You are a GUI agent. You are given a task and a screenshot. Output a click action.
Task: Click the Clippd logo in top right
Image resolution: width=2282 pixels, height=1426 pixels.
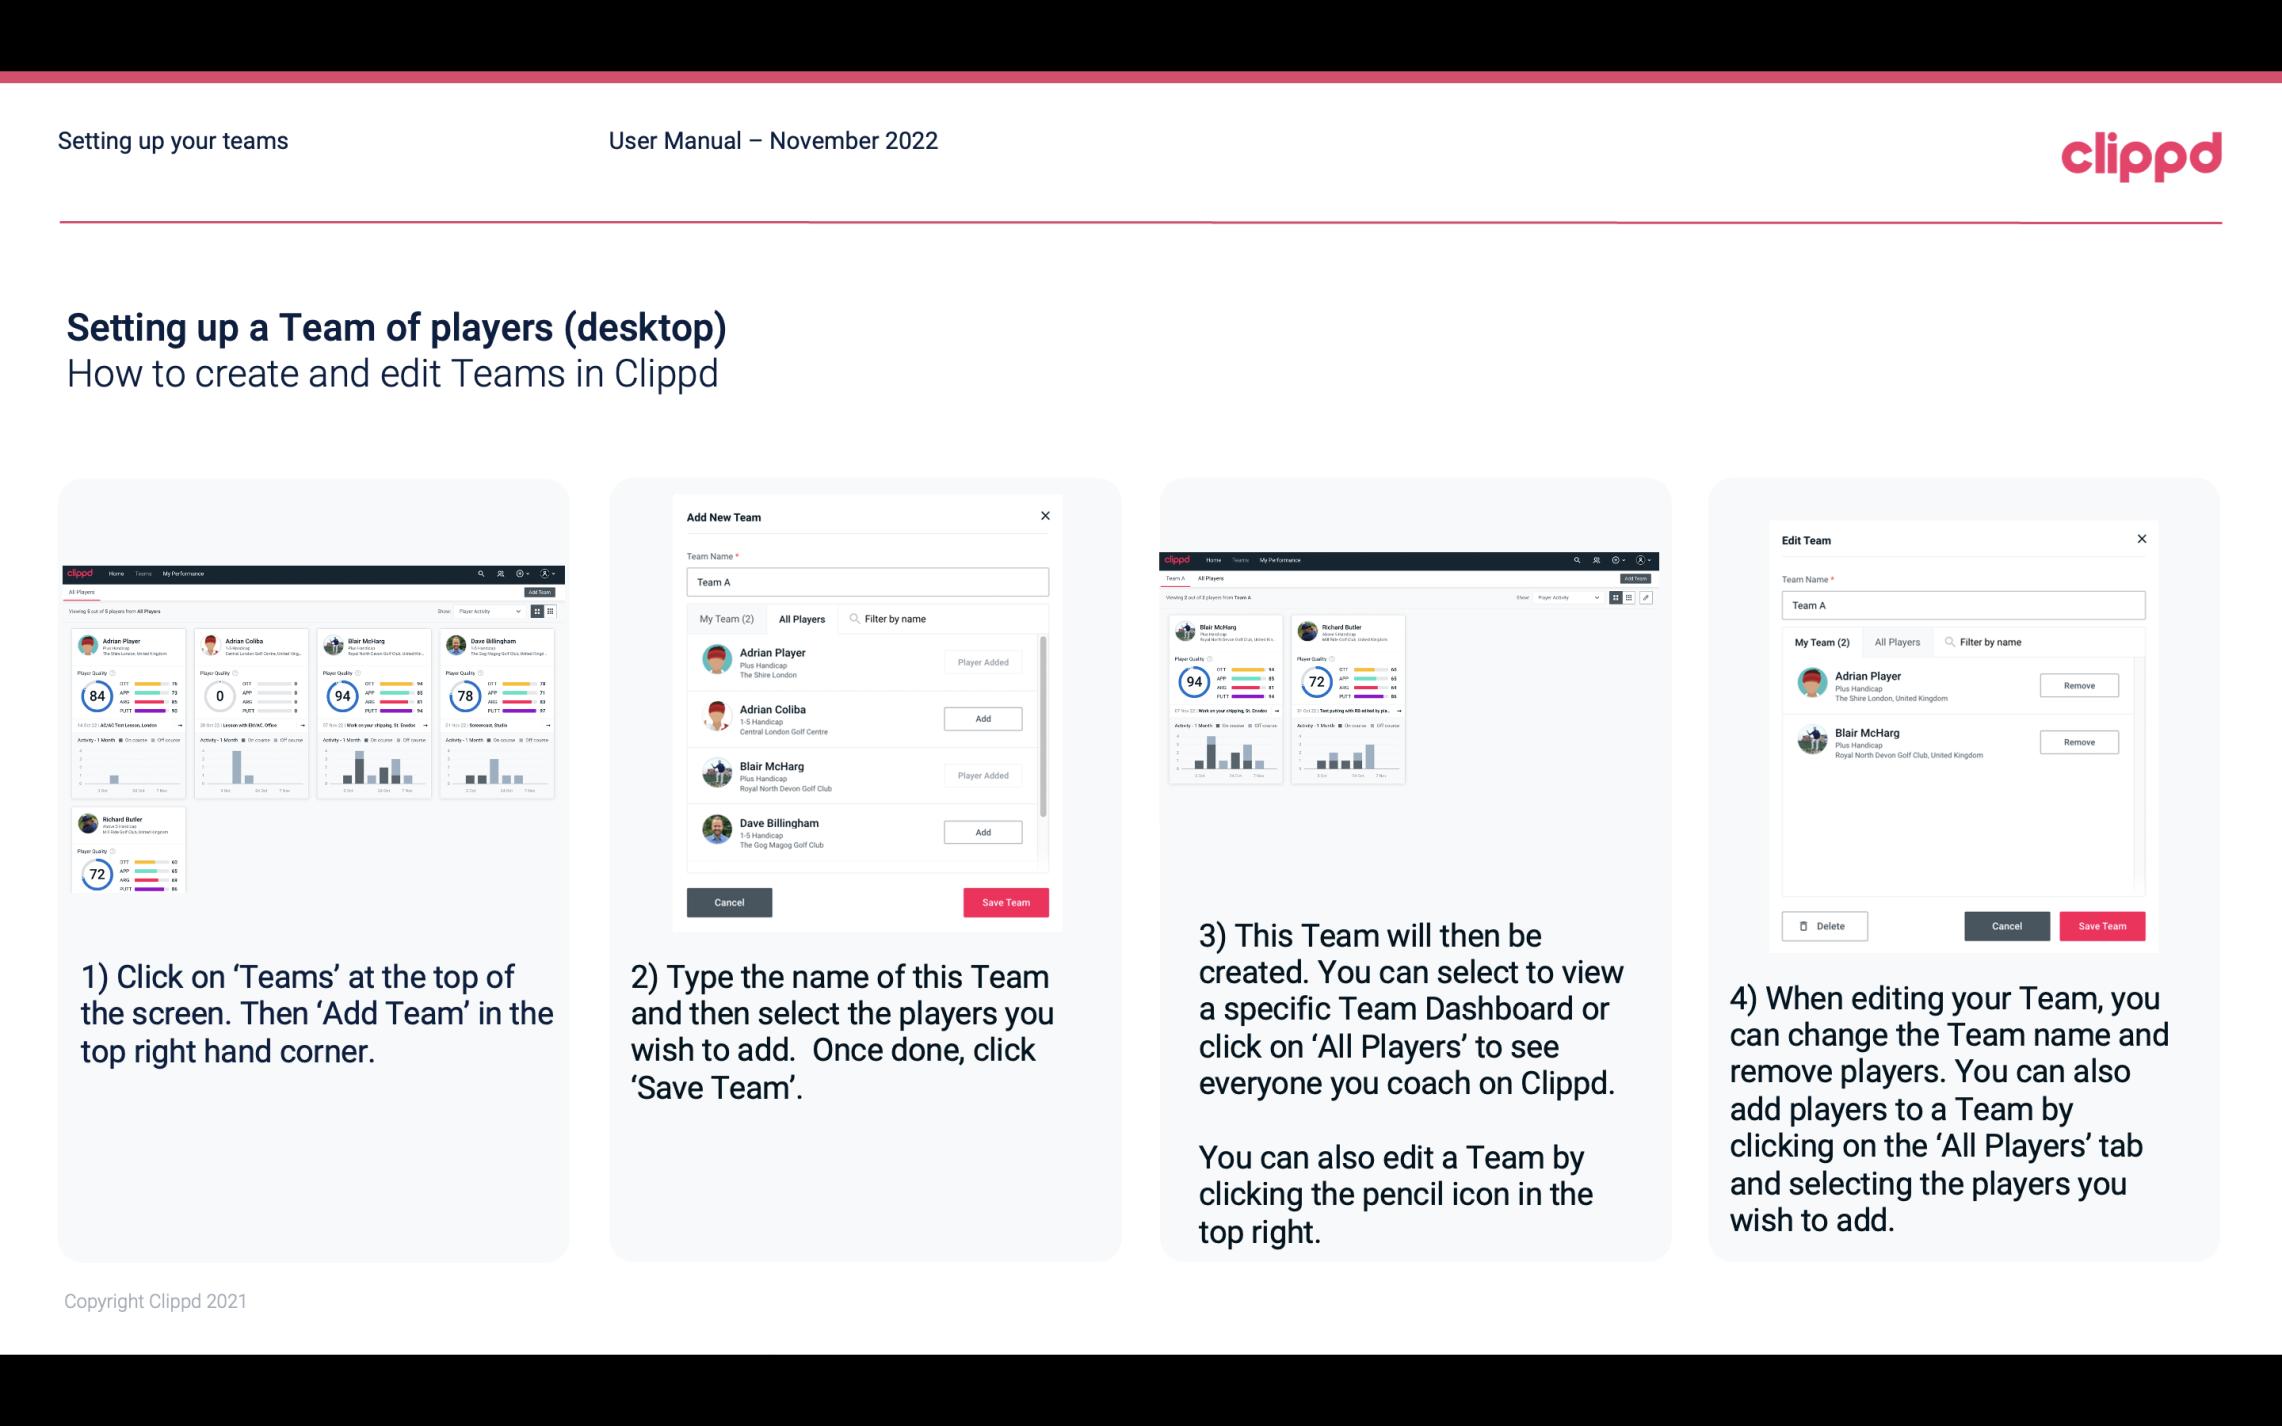pos(2141,154)
